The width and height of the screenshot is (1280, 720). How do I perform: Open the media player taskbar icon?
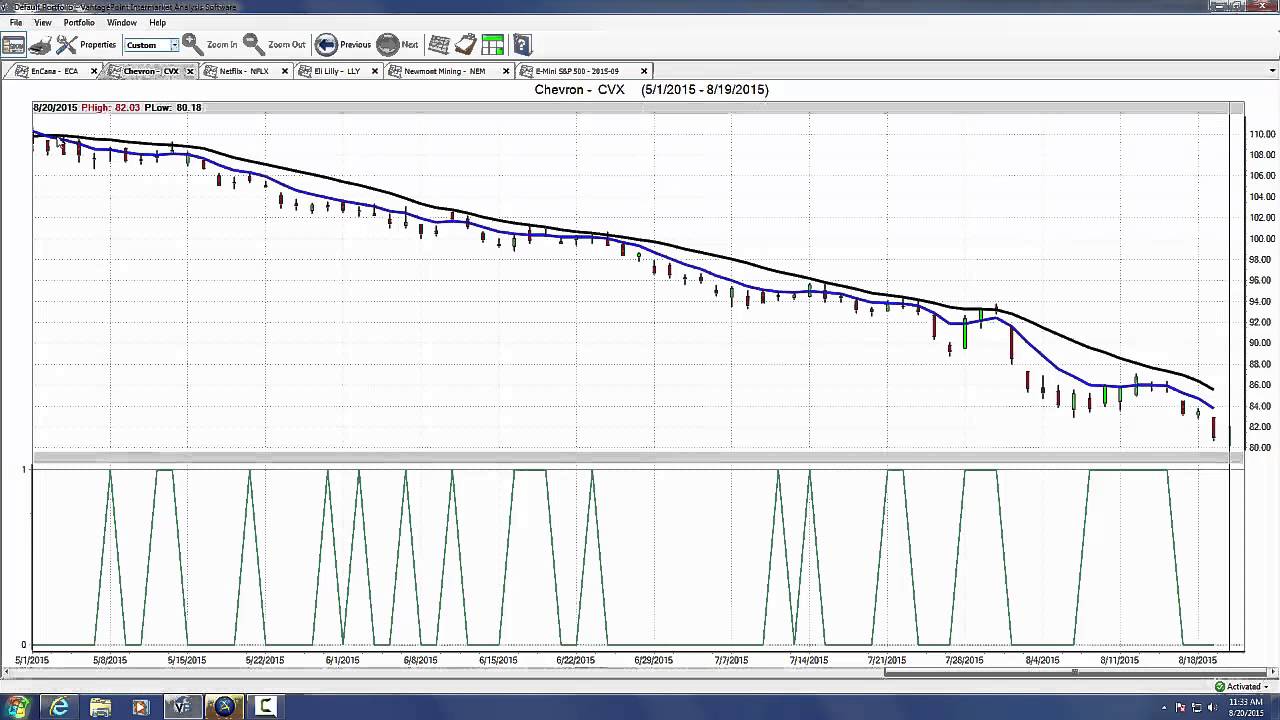(141, 707)
